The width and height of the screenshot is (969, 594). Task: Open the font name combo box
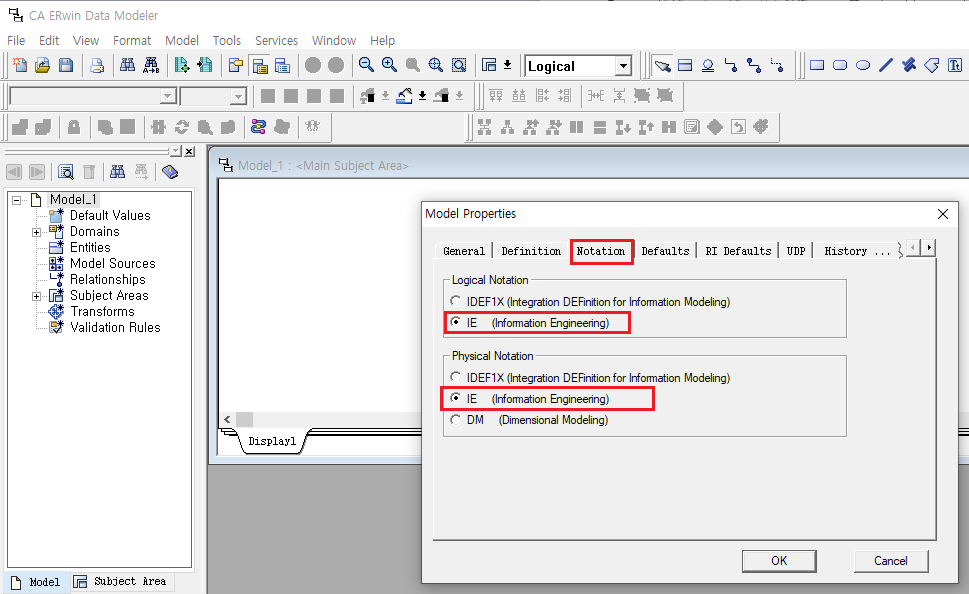93,96
